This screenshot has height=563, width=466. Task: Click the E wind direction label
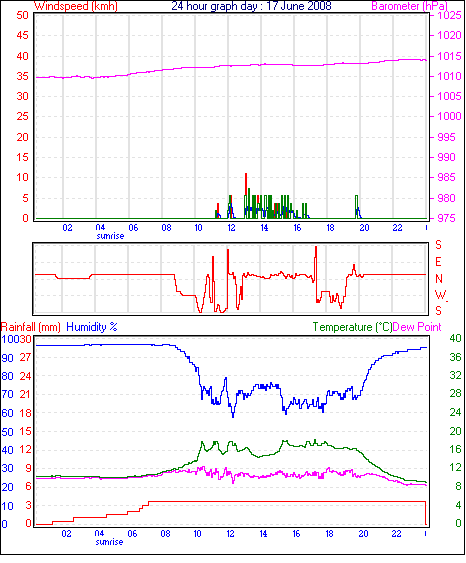click(438, 262)
